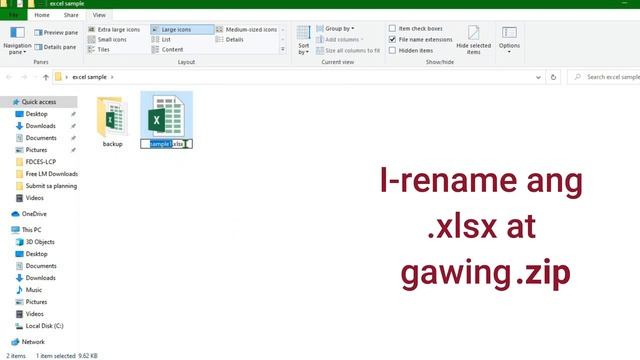This screenshot has width=640, height=360.
Task: Open Documents under This PC
Action: point(41,266)
